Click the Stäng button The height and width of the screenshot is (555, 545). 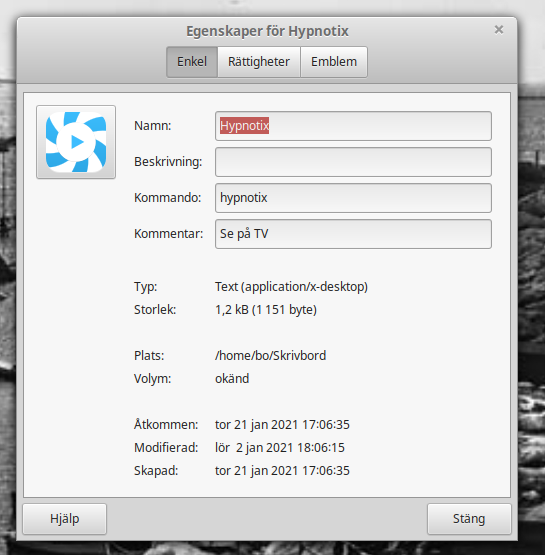469,519
